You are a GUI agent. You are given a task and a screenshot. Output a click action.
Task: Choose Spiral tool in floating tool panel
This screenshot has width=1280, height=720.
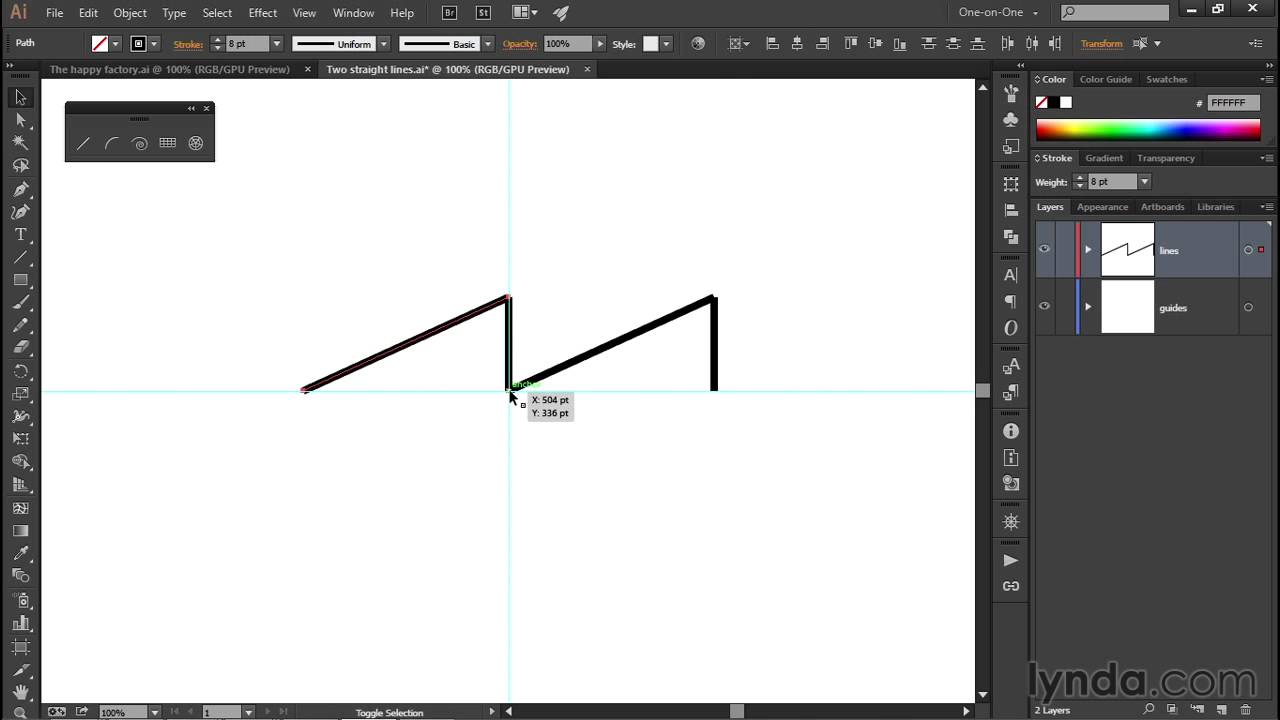pyautogui.click(x=140, y=144)
